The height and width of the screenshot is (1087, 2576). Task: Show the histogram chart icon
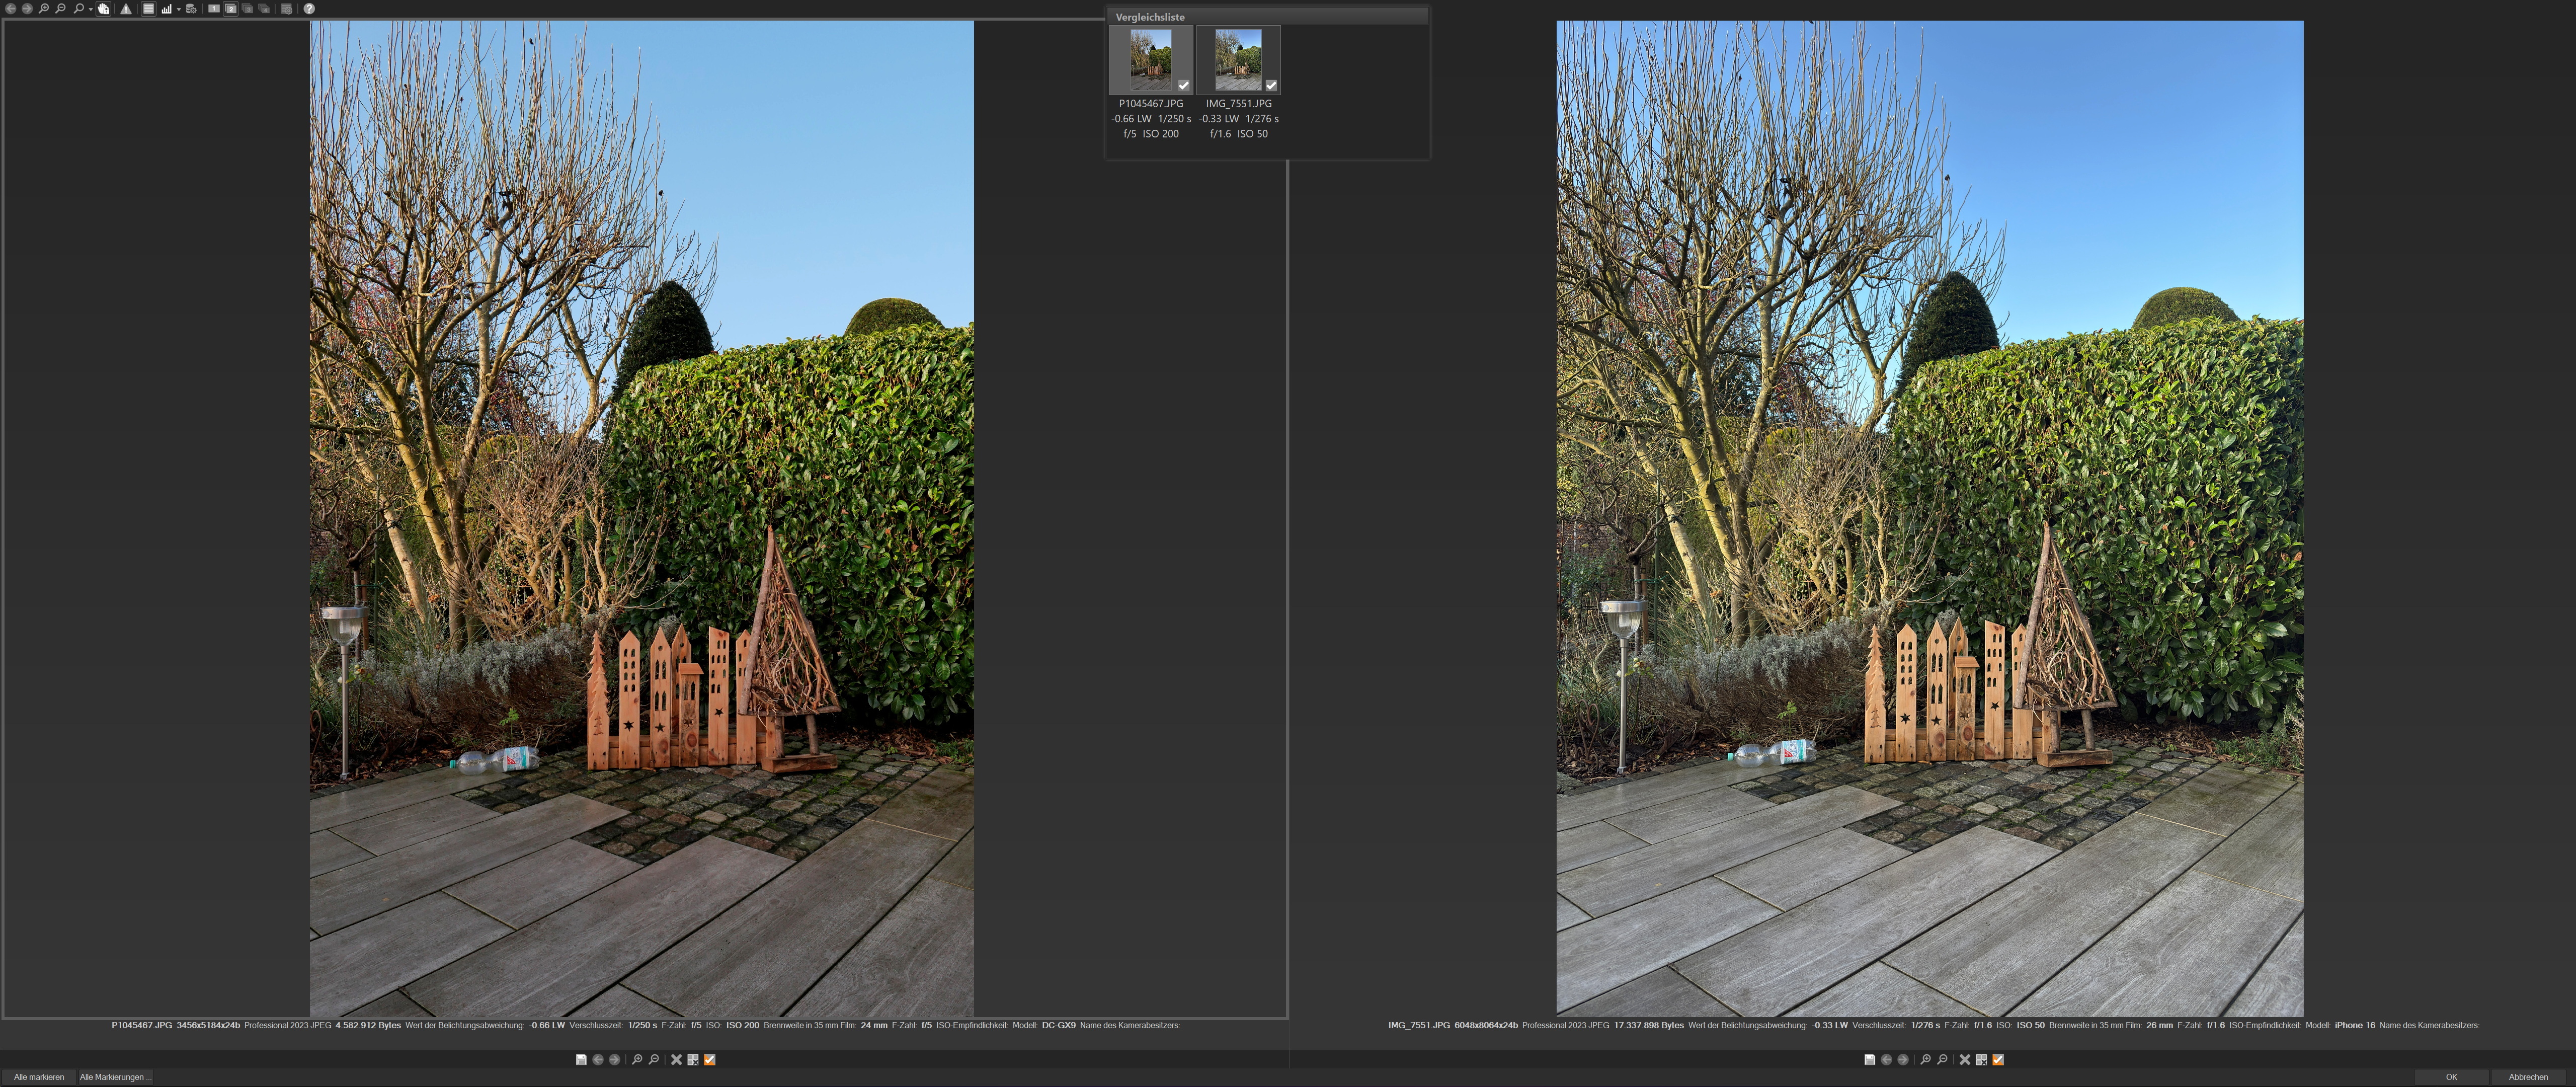[167, 9]
